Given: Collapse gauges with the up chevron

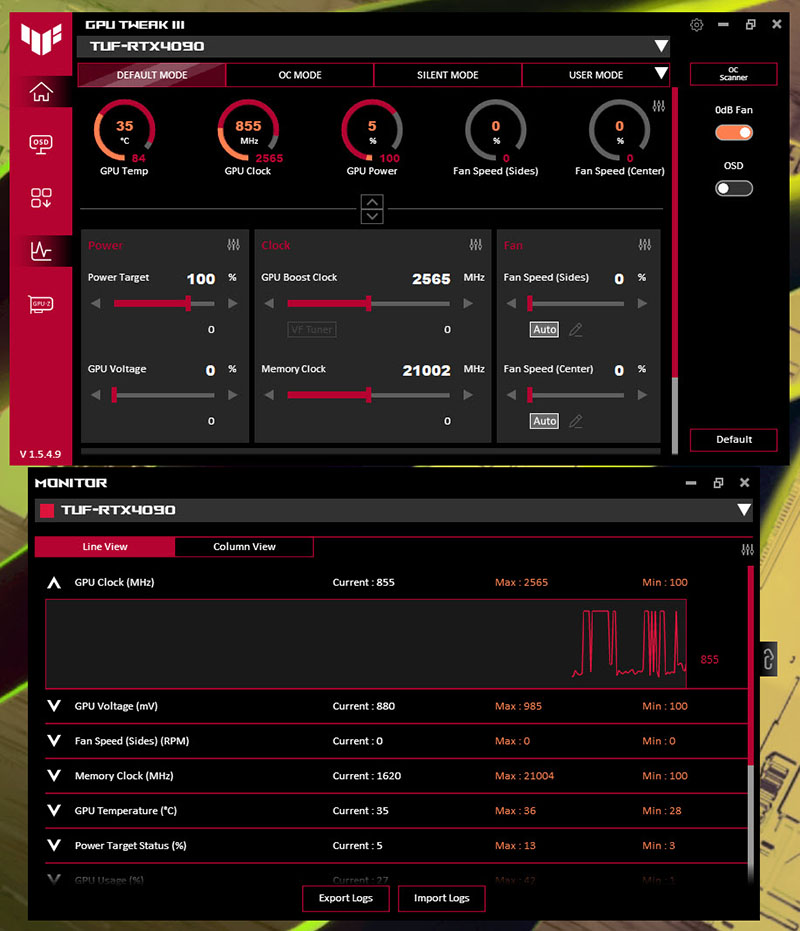Looking at the screenshot, I should 372,202.
